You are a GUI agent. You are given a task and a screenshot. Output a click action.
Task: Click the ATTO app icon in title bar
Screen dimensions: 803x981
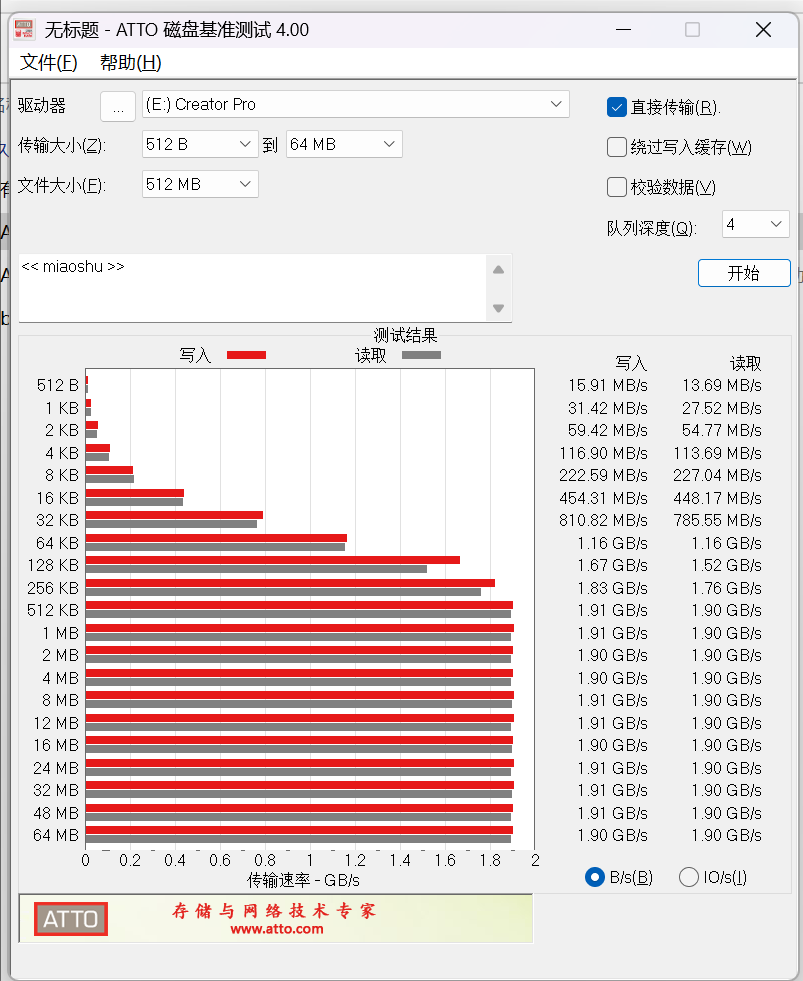(x=24, y=29)
